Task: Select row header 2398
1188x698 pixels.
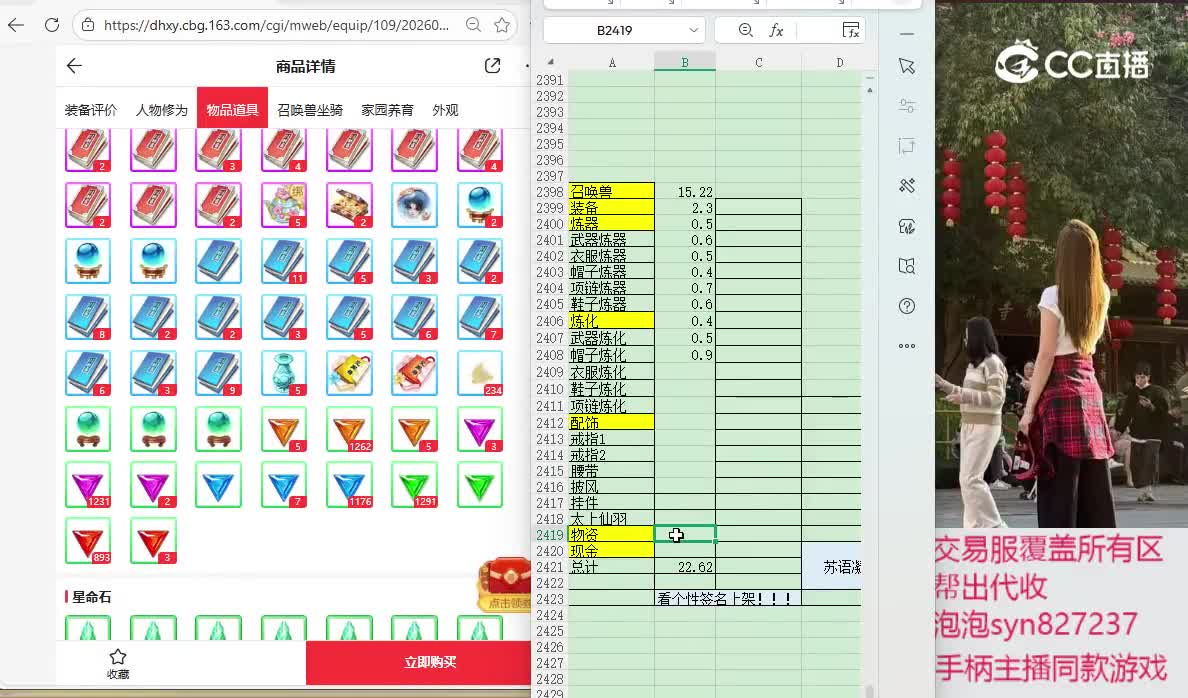Action: pyautogui.click(x=550, y=192)
